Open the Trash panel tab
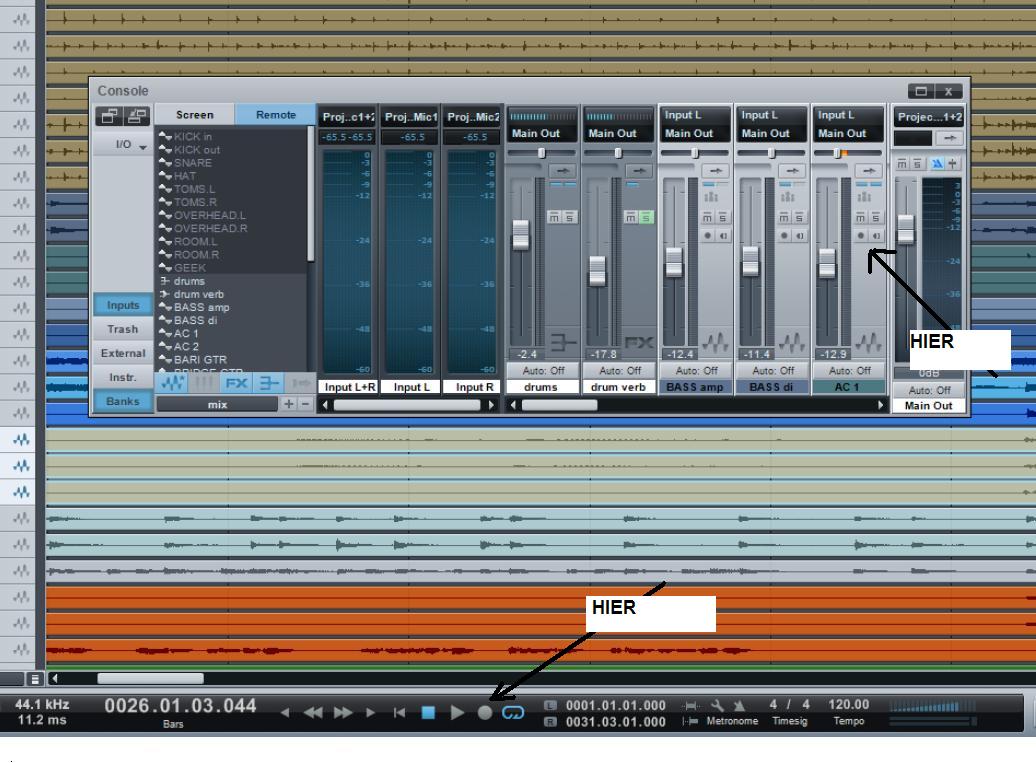Screen dimensions: 1036x763 coord(123,329)
